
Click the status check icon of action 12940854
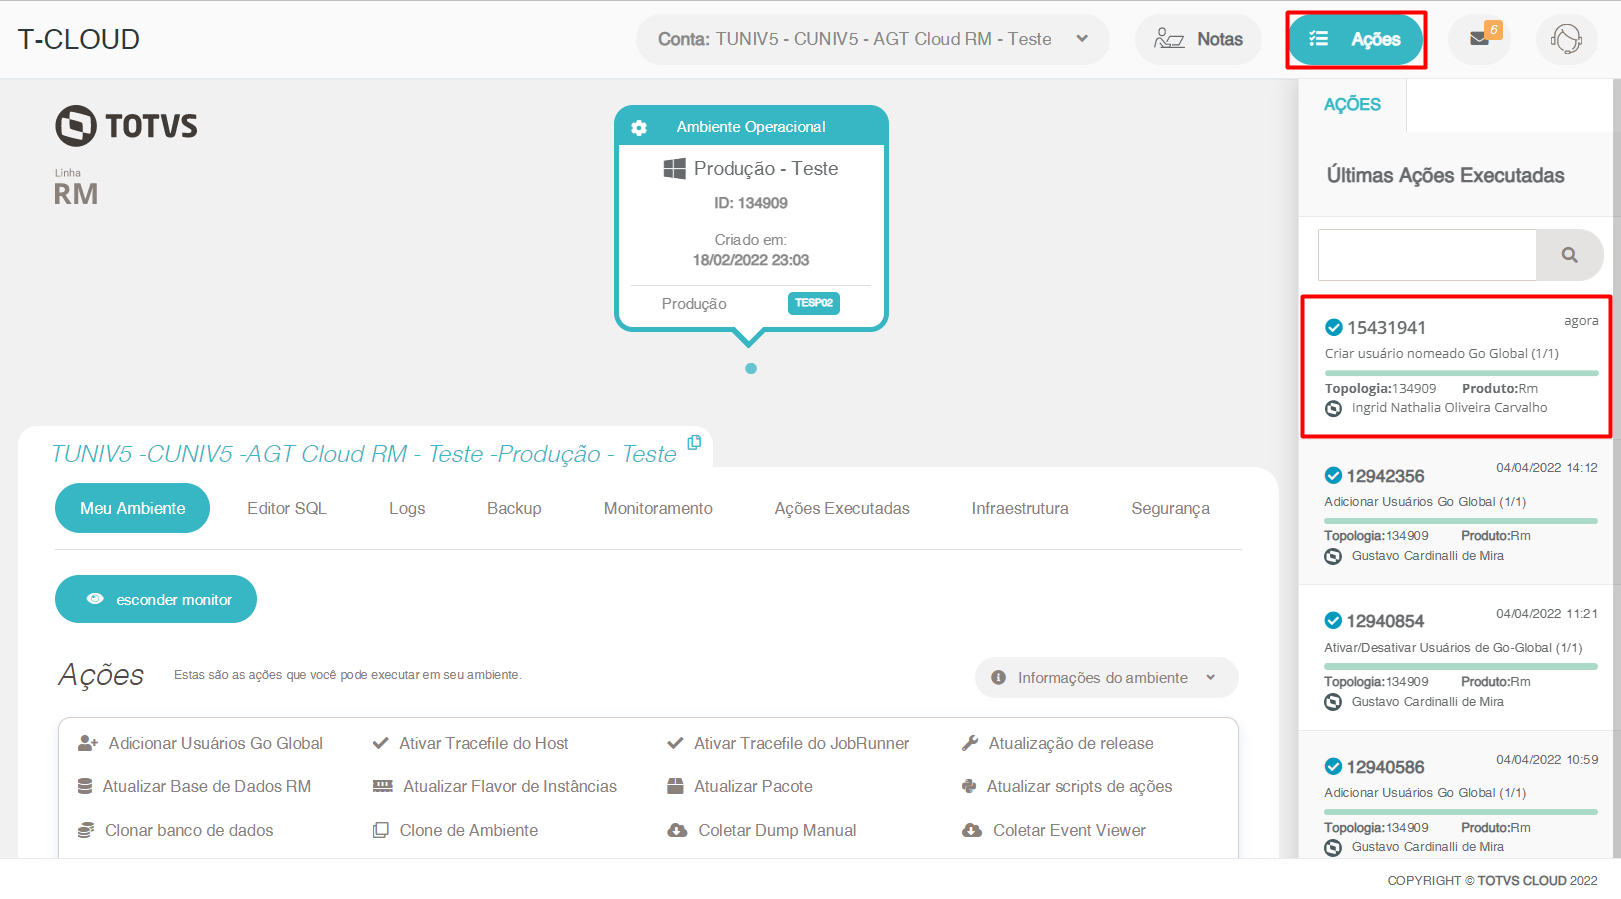[x=1333, y=620]
